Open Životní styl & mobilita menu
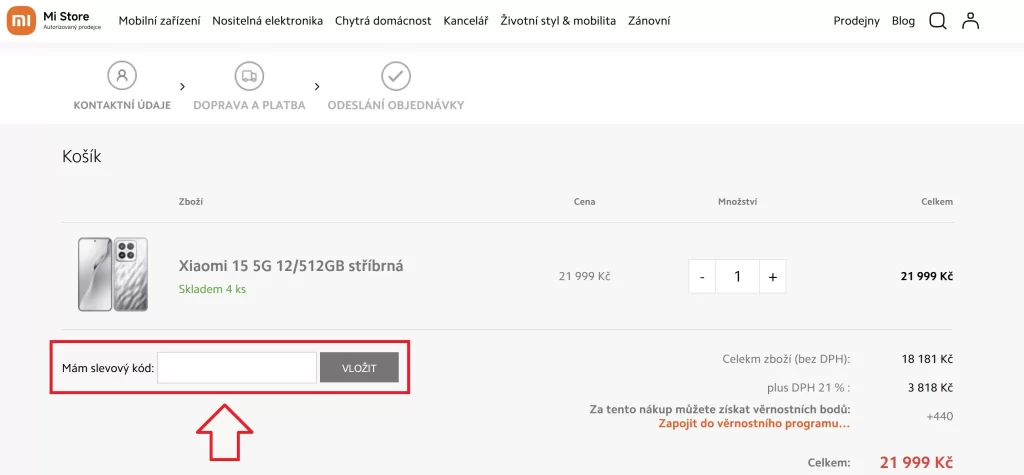The width and height of the screenshot is (1024, 475). [x=558, y=21]
